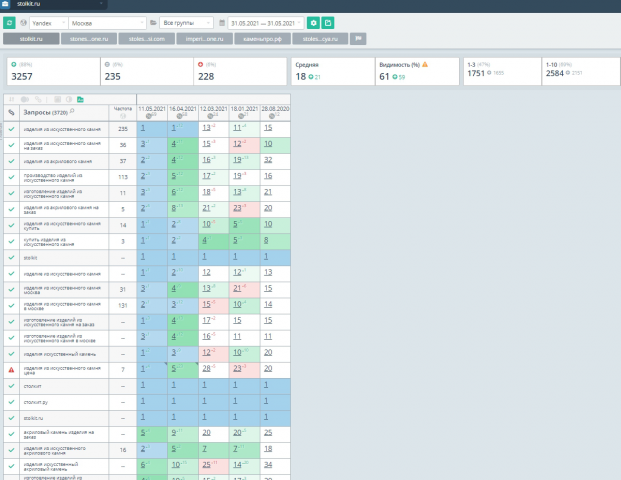Viewport: 621px width, 480px height.
Task: Click the check mark on the столкит.ру row
Action: 11,402
